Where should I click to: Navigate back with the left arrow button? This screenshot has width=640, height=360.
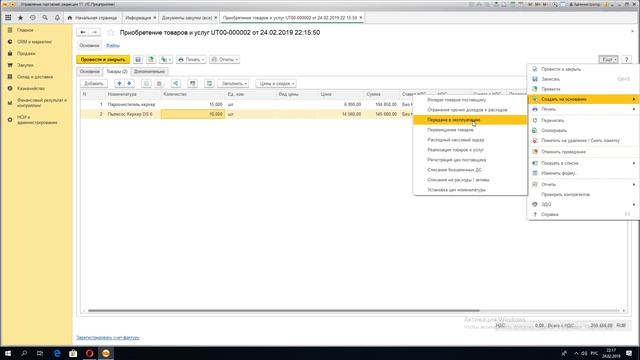click(x=83, y=32)
